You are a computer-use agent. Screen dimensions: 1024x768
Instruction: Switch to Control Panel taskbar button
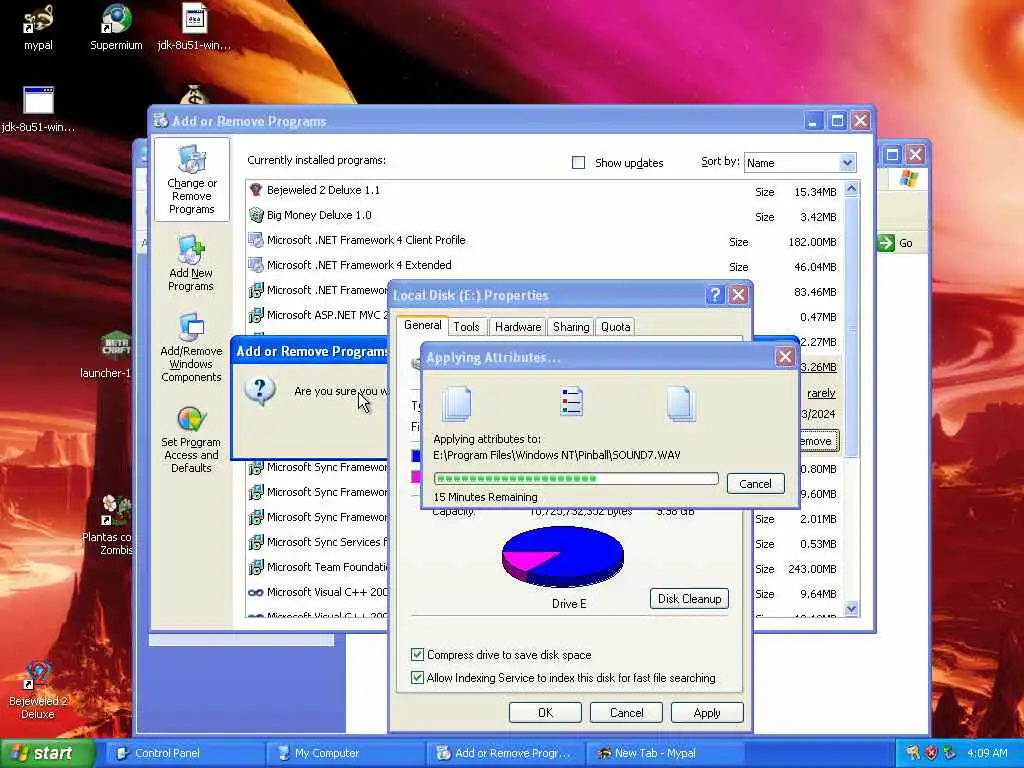click(186, 753)
